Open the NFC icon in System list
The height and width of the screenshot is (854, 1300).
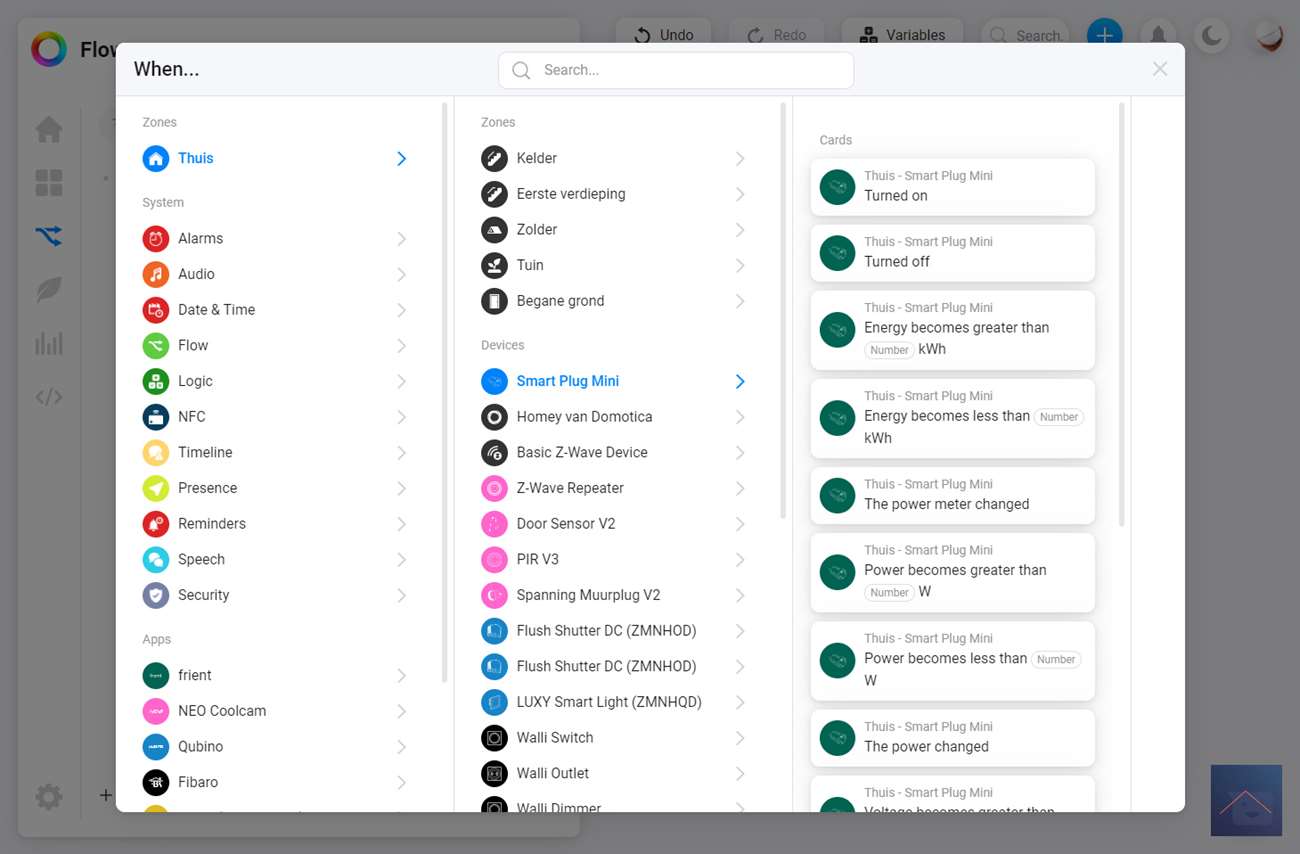pyautogui.click(x=155, y=417)
